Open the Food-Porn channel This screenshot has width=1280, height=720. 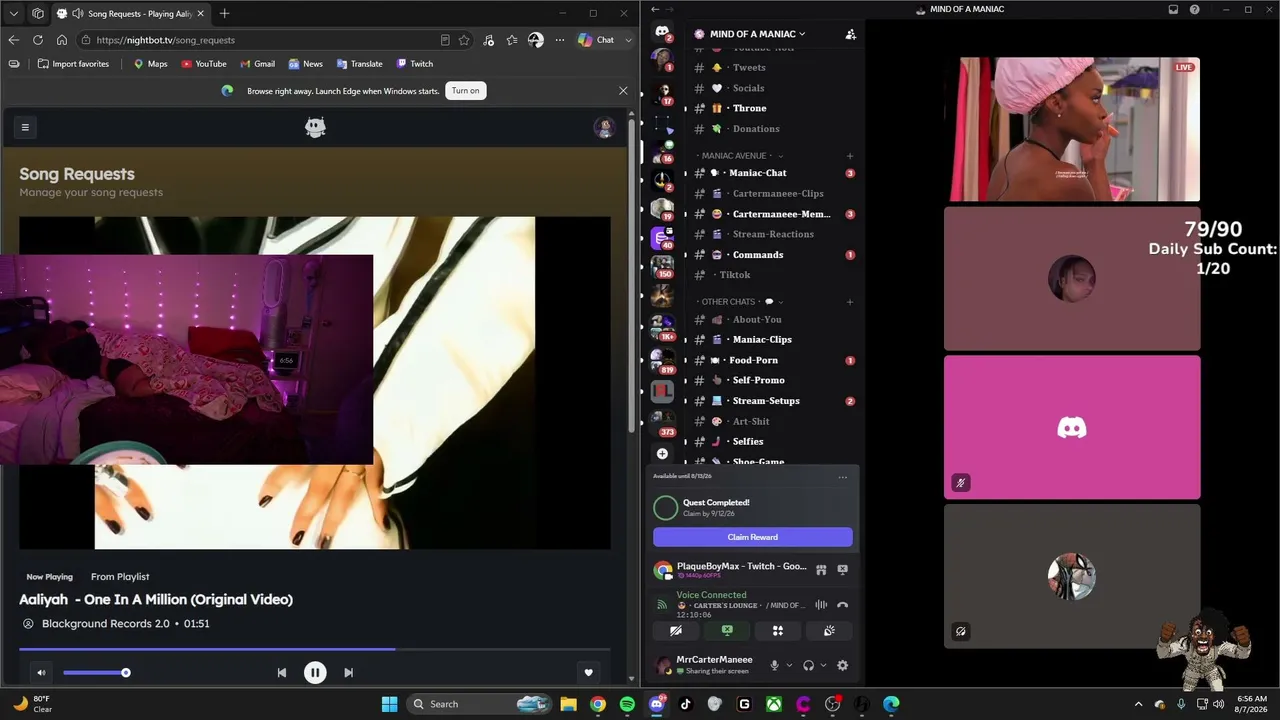[771, 360]
